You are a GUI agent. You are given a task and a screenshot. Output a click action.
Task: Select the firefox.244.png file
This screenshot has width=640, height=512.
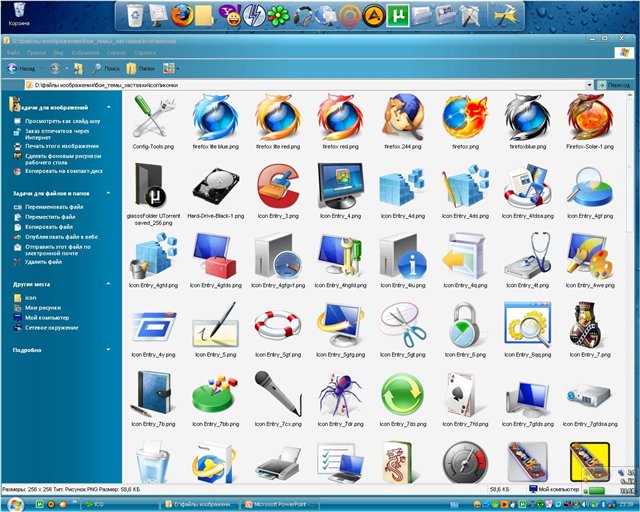403,118
